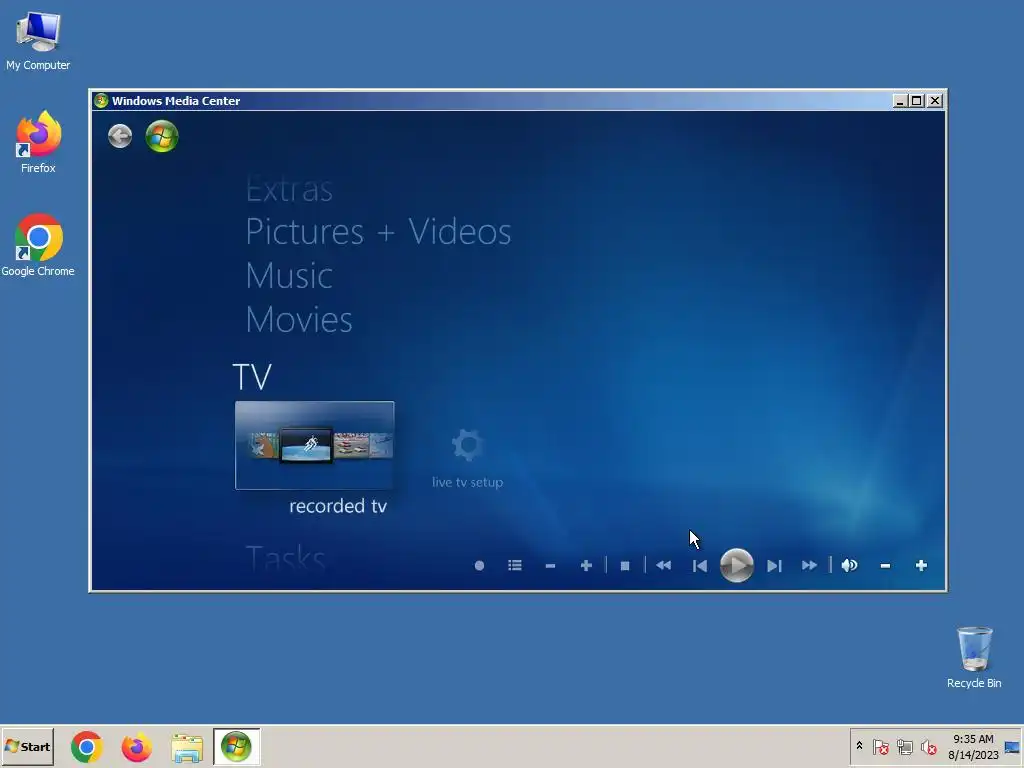Click the muted volume tray icon
Image resolution: width=1024 pixels, height=768 pixels.
click(x=929, y=746)
